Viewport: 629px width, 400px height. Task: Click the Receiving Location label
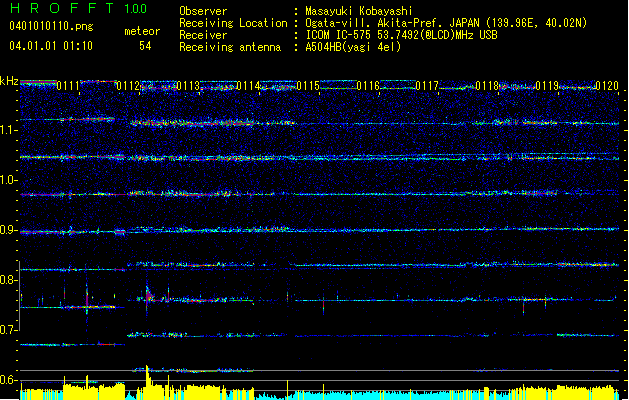[233, 23]
